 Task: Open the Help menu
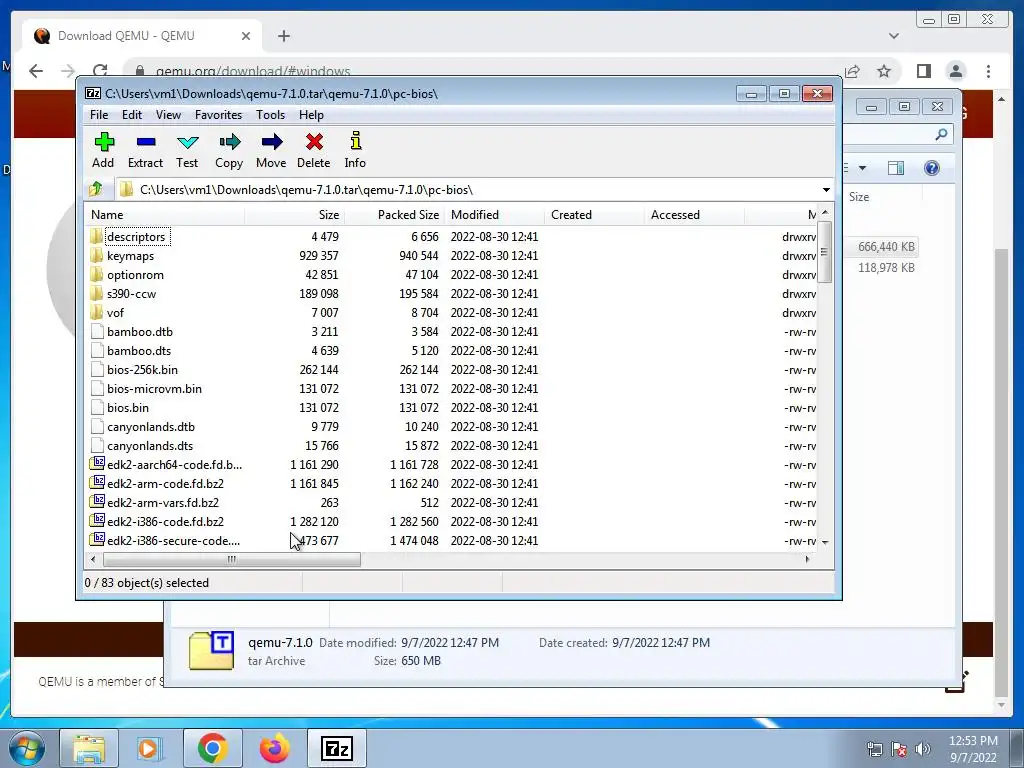[x=312, y=114]
